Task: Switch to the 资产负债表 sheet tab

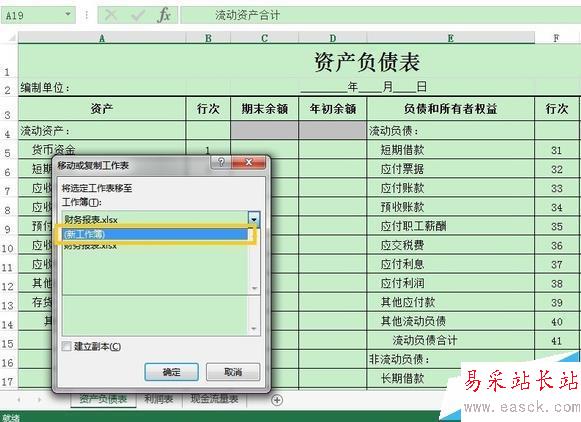Action: click(x=103, y=399)
